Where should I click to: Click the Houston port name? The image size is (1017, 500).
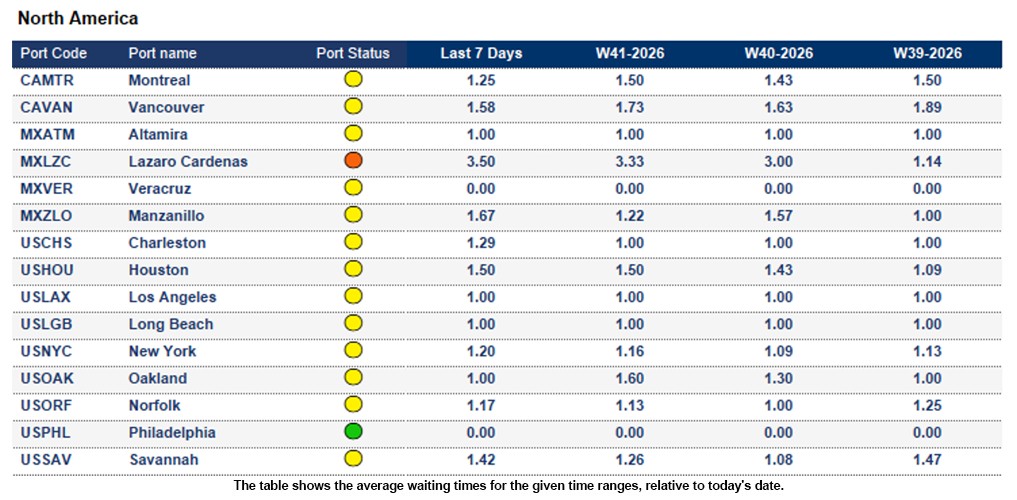(159, 270)
